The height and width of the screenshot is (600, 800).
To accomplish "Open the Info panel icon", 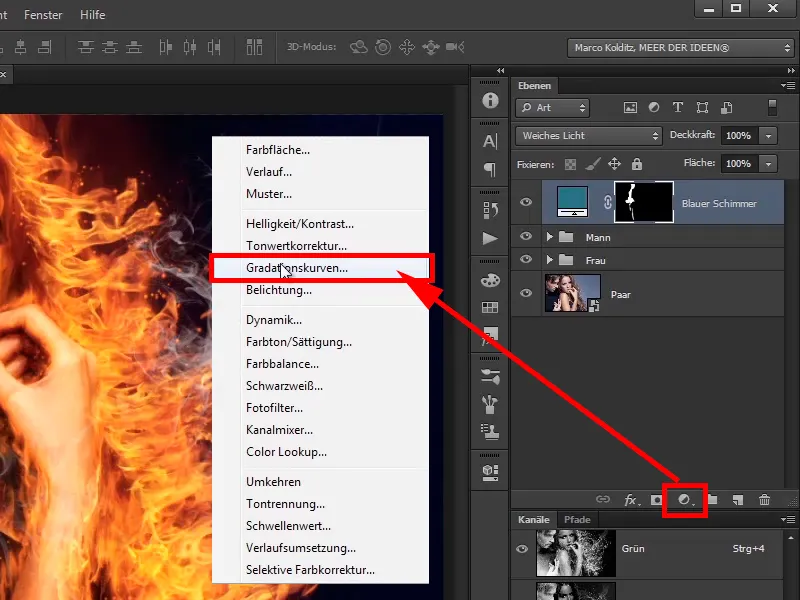I will click(x=490, y=101).
